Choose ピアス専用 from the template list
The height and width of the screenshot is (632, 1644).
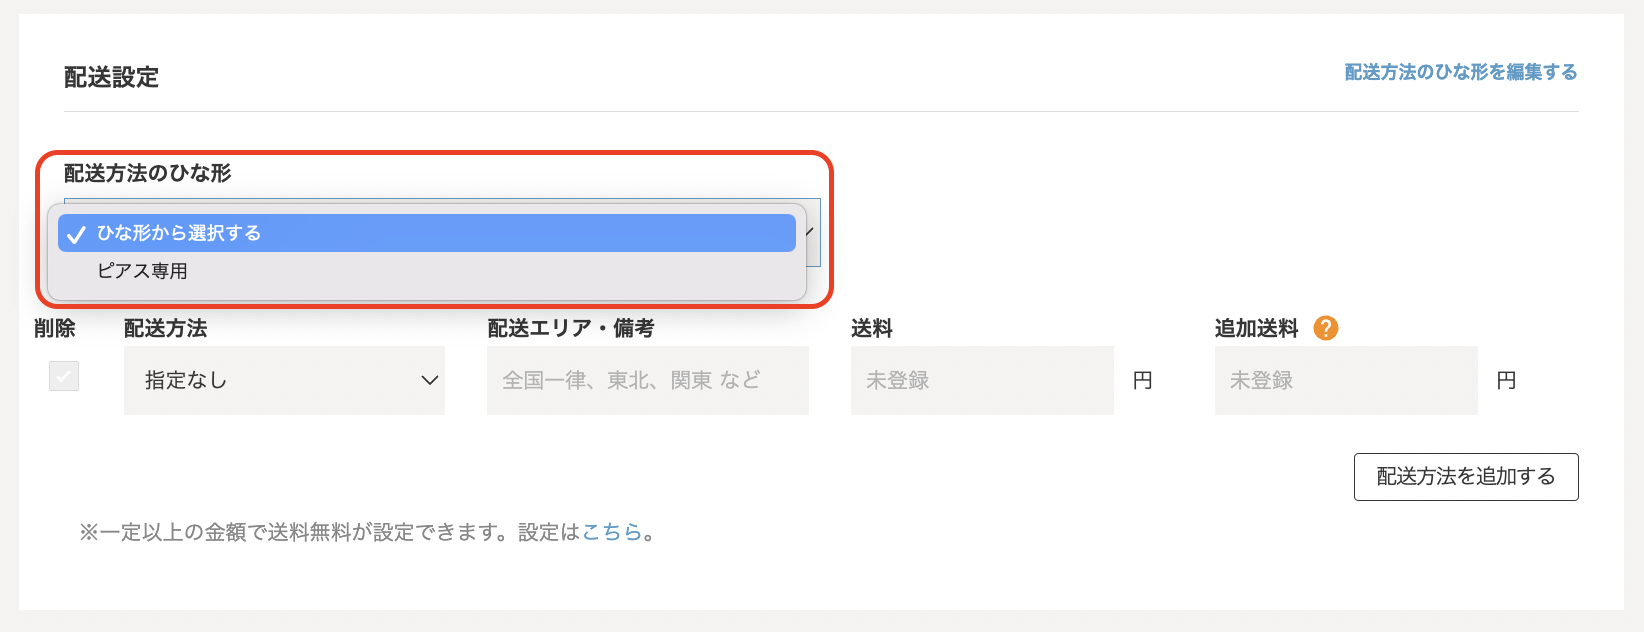pyautogui.click(x=142, y=271)
